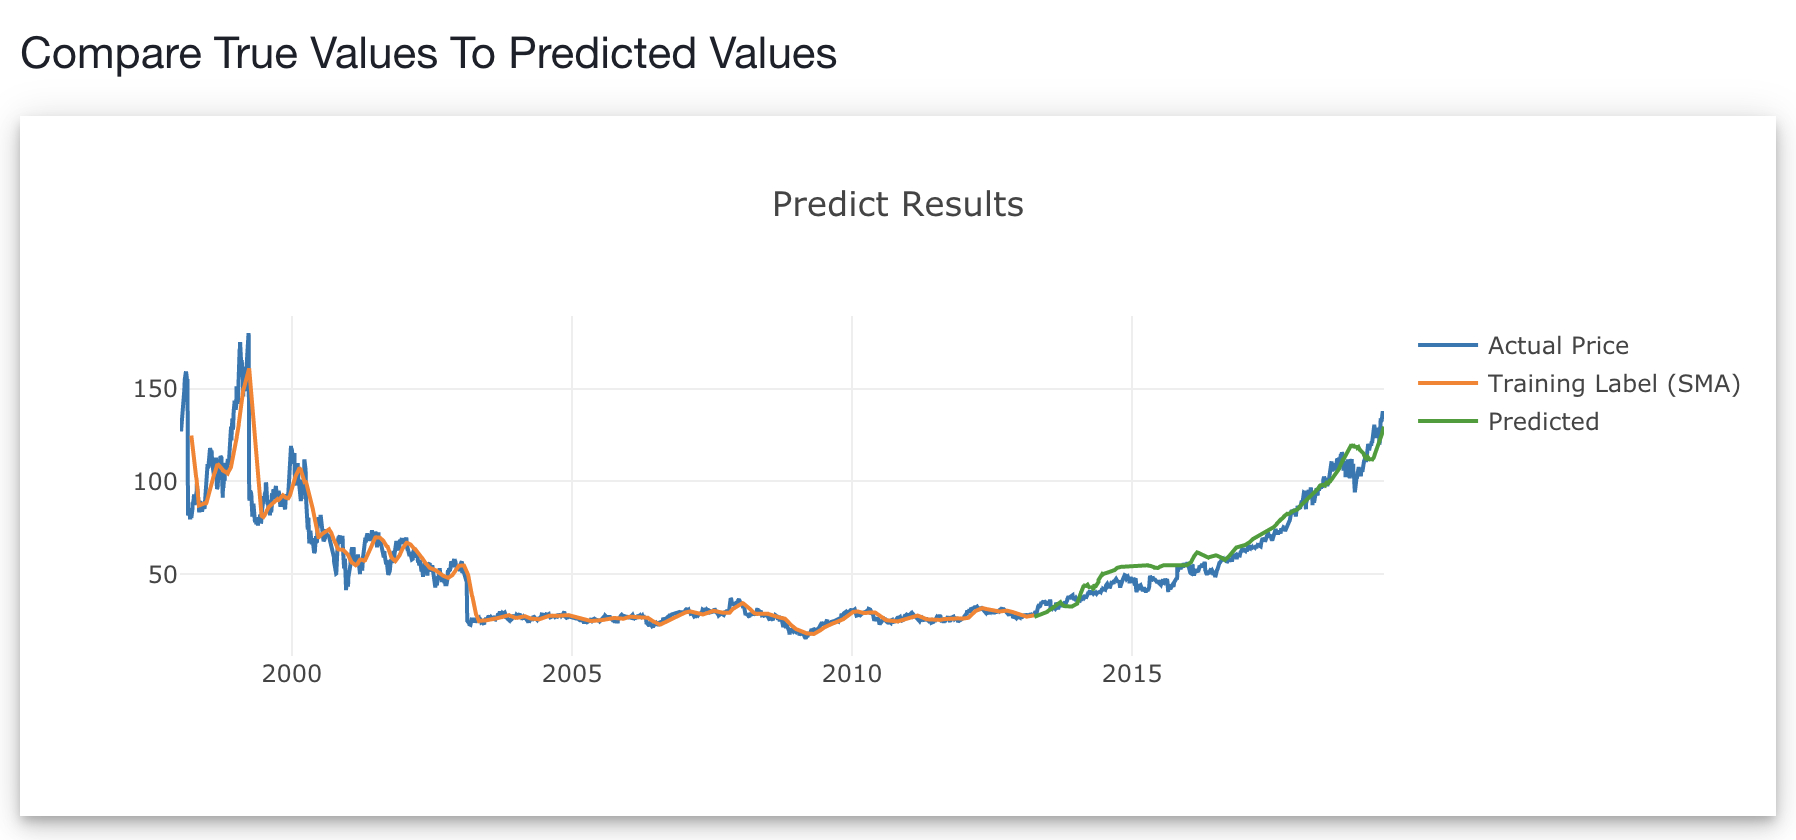Click the orange SMA line's highest peak
This screenshot has width=1796, height=840.
[x=248, y=370]
